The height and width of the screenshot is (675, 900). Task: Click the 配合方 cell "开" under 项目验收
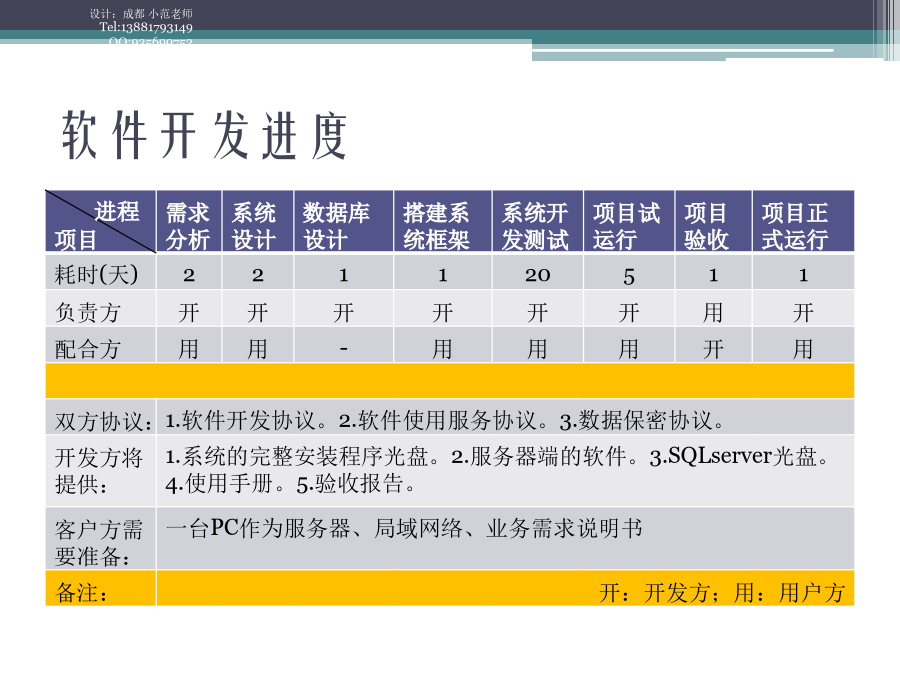(x=713, y=349)
